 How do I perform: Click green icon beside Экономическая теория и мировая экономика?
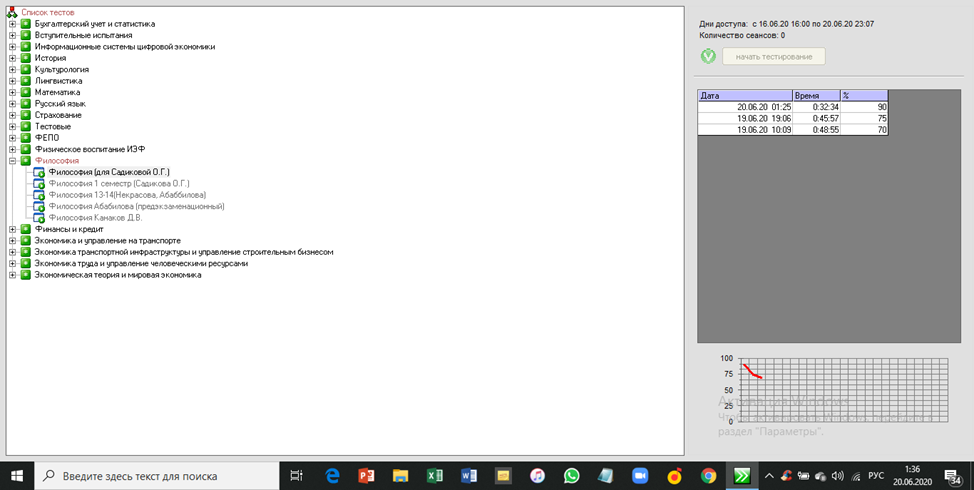point(25,275)
